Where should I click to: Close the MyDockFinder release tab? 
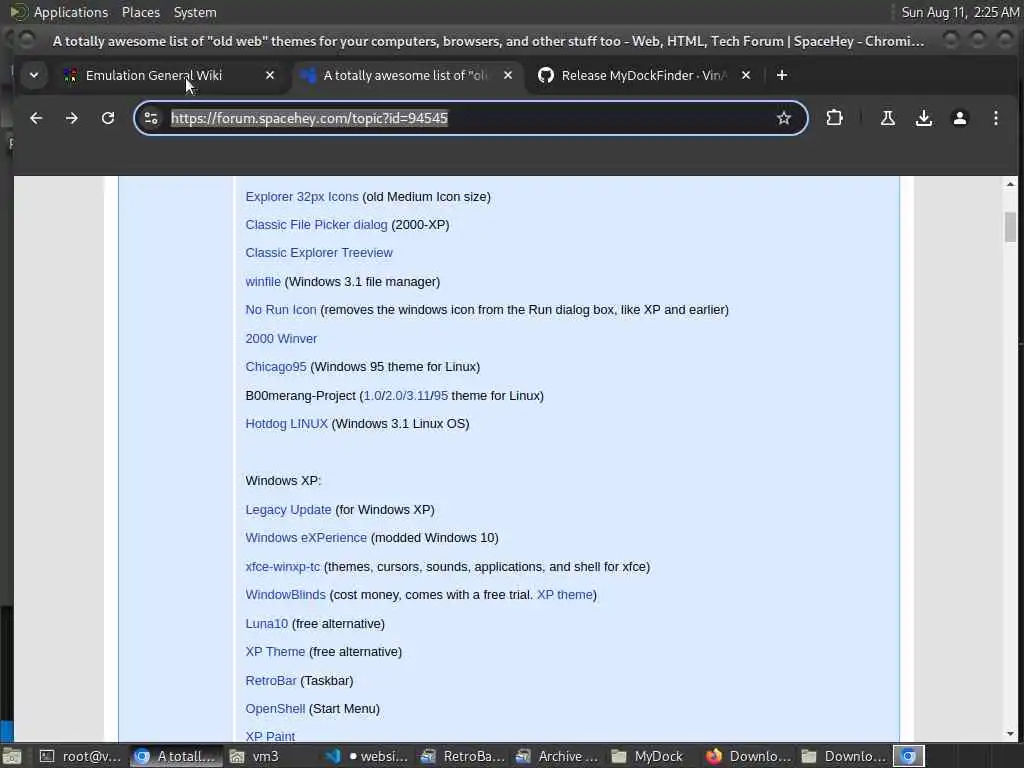tap(746, 75)
